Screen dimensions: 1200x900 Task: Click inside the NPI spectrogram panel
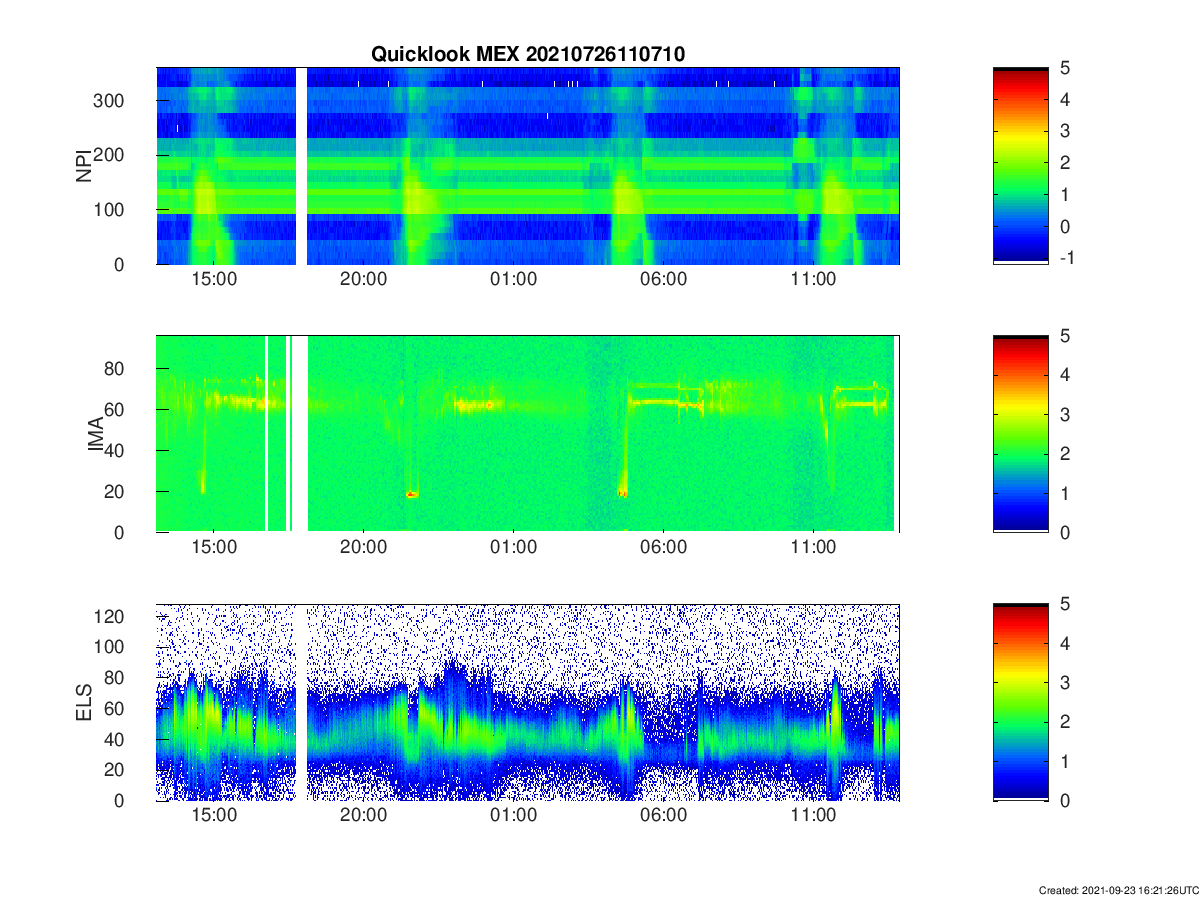pyautogui.click(x=528, y=166)
